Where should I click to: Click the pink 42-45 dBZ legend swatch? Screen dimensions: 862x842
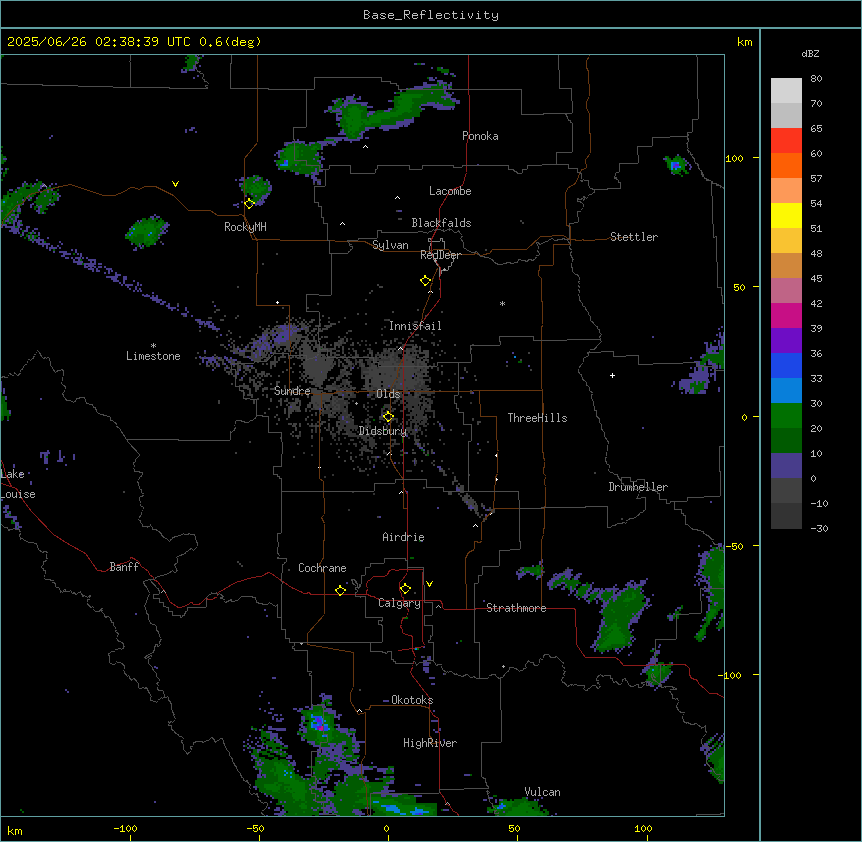tap(786, 291)
